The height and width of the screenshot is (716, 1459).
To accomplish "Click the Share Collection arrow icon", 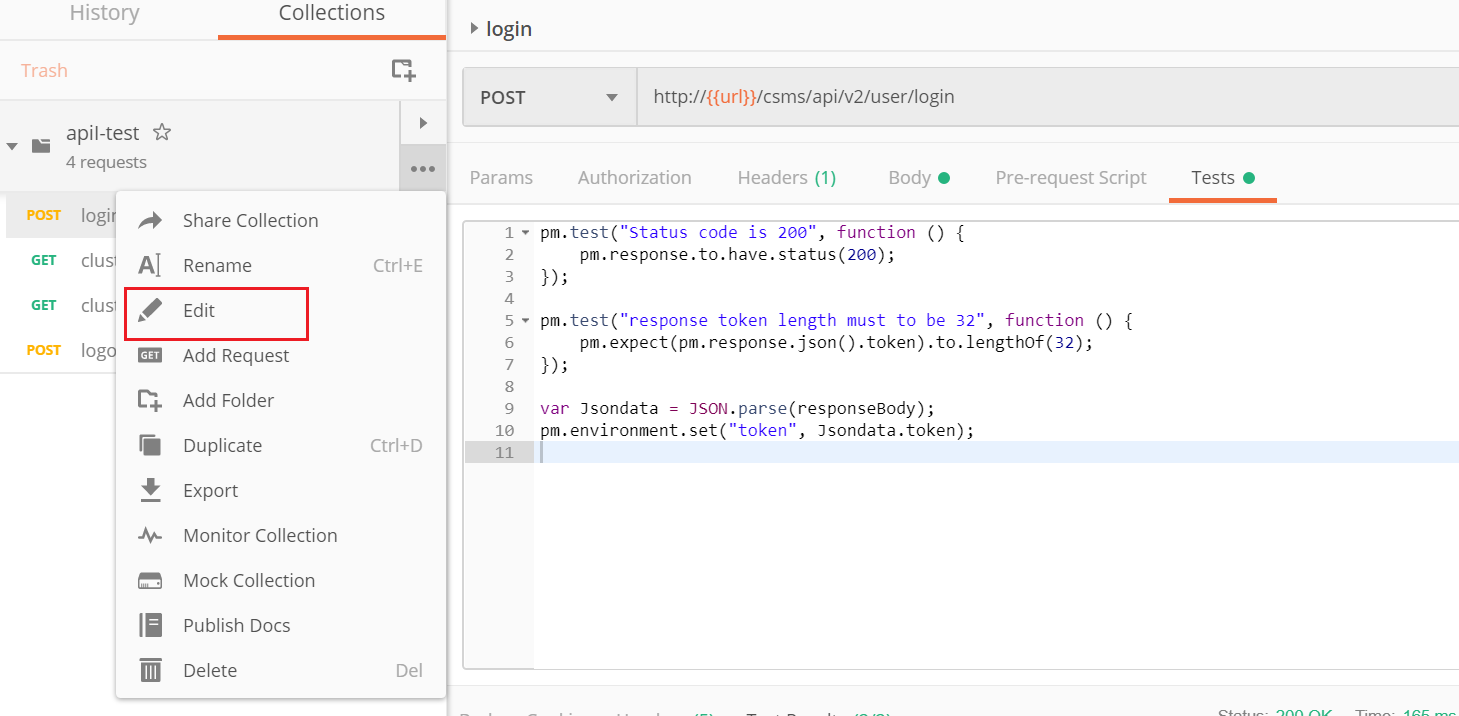I will (150, 221).
